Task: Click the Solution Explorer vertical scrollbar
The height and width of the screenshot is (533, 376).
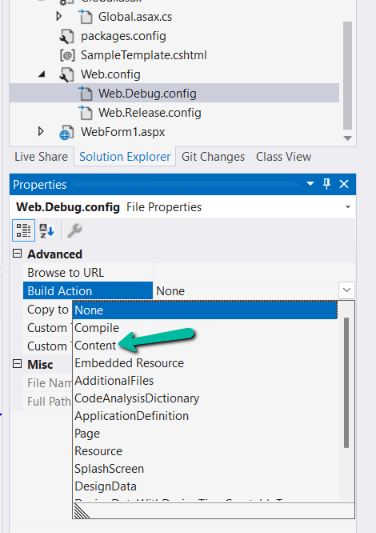Action: click(347, 75)
